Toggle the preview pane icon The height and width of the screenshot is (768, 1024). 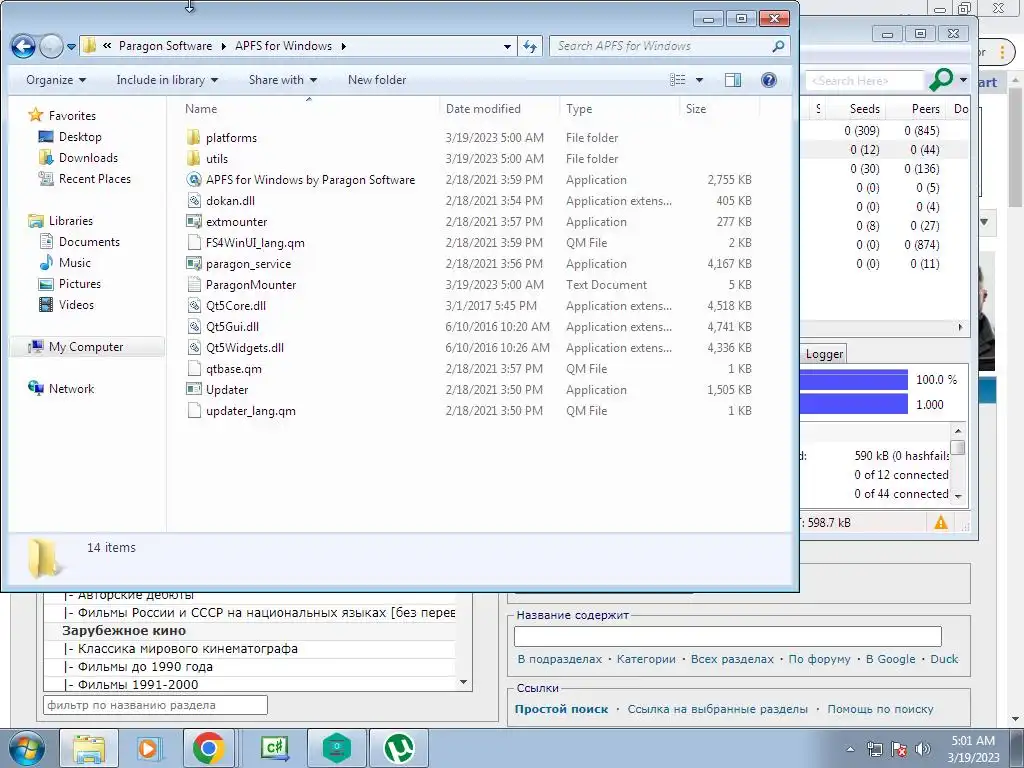[x=733, y=80]
